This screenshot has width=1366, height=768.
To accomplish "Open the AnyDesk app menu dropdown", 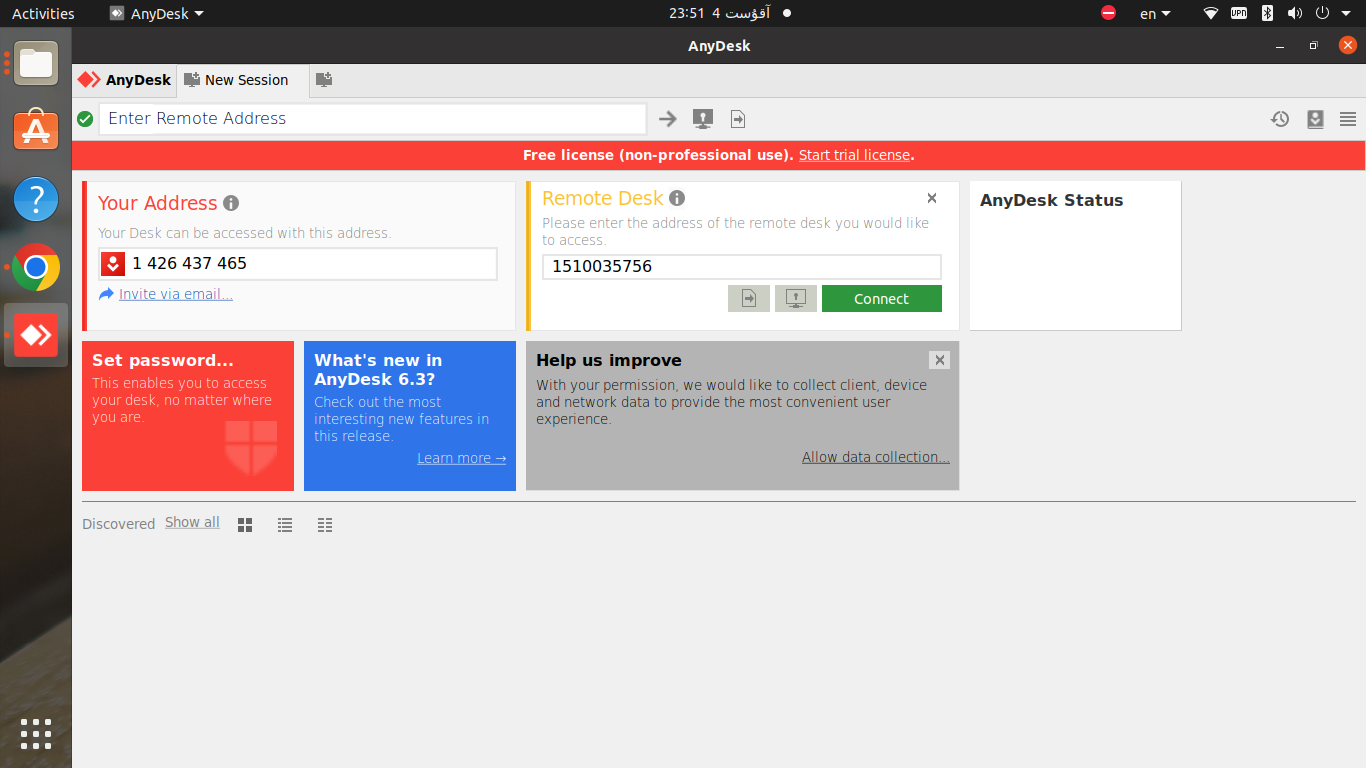I will [157, 13].
